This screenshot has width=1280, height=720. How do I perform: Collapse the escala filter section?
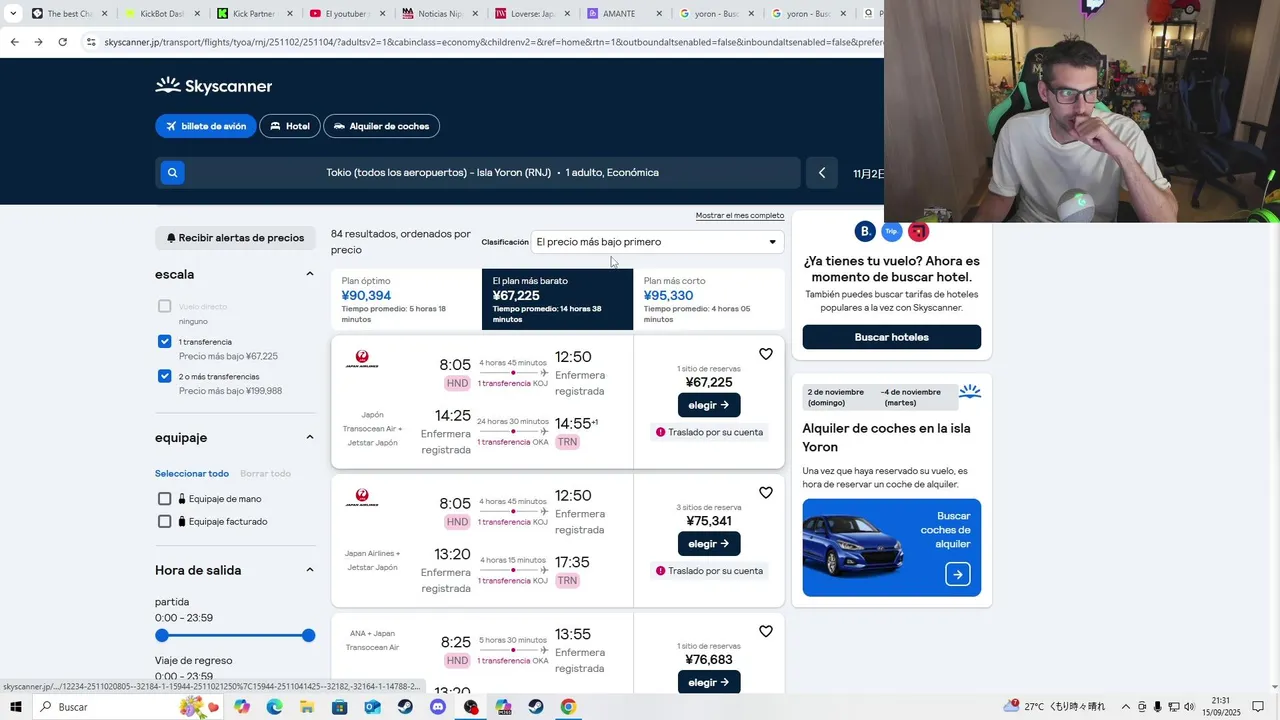[310, 274]
